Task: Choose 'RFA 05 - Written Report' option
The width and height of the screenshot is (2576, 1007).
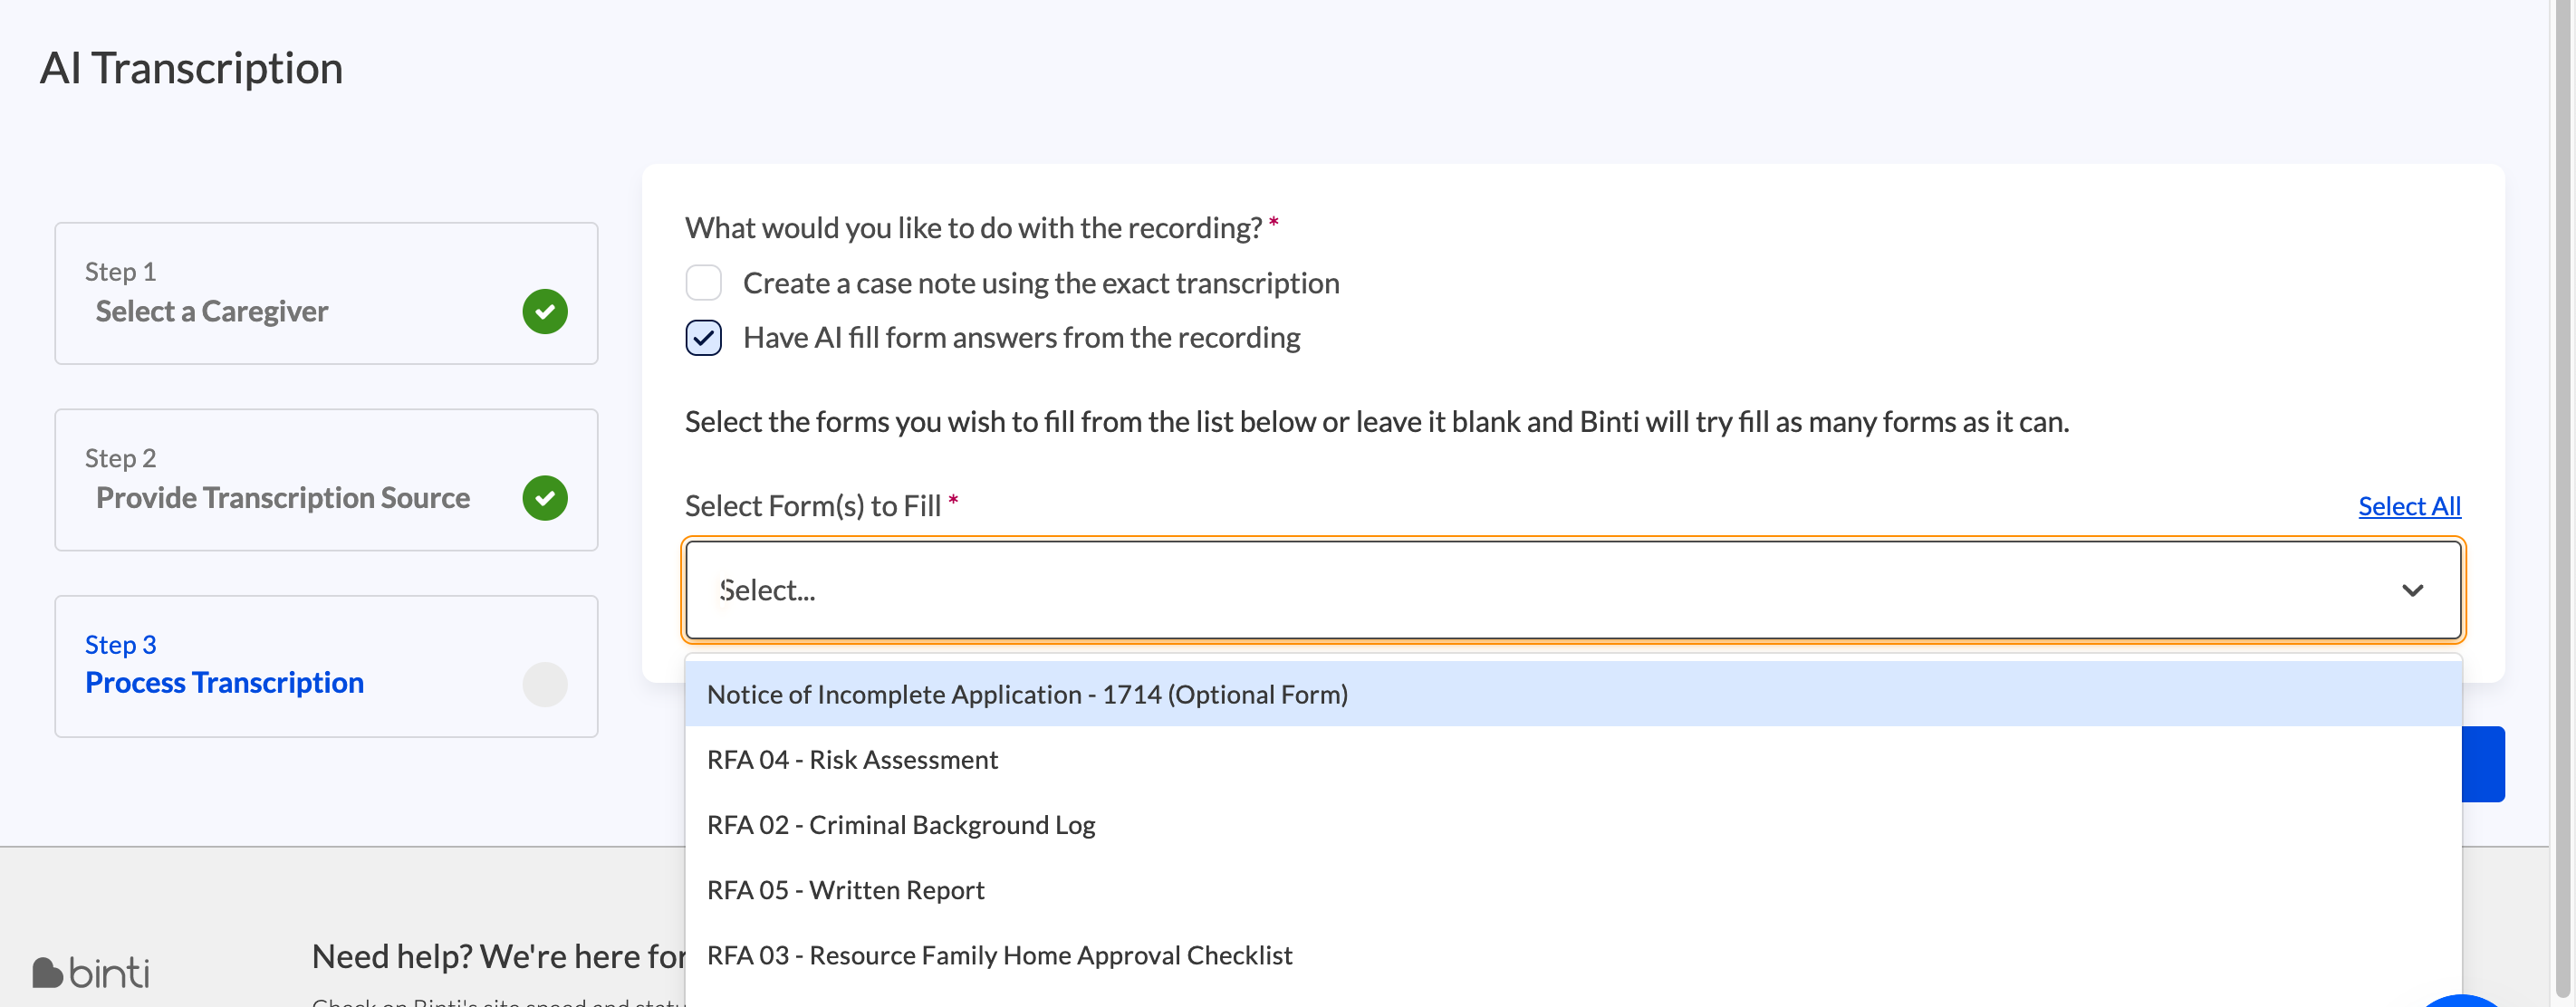Action: click(845, 890)
